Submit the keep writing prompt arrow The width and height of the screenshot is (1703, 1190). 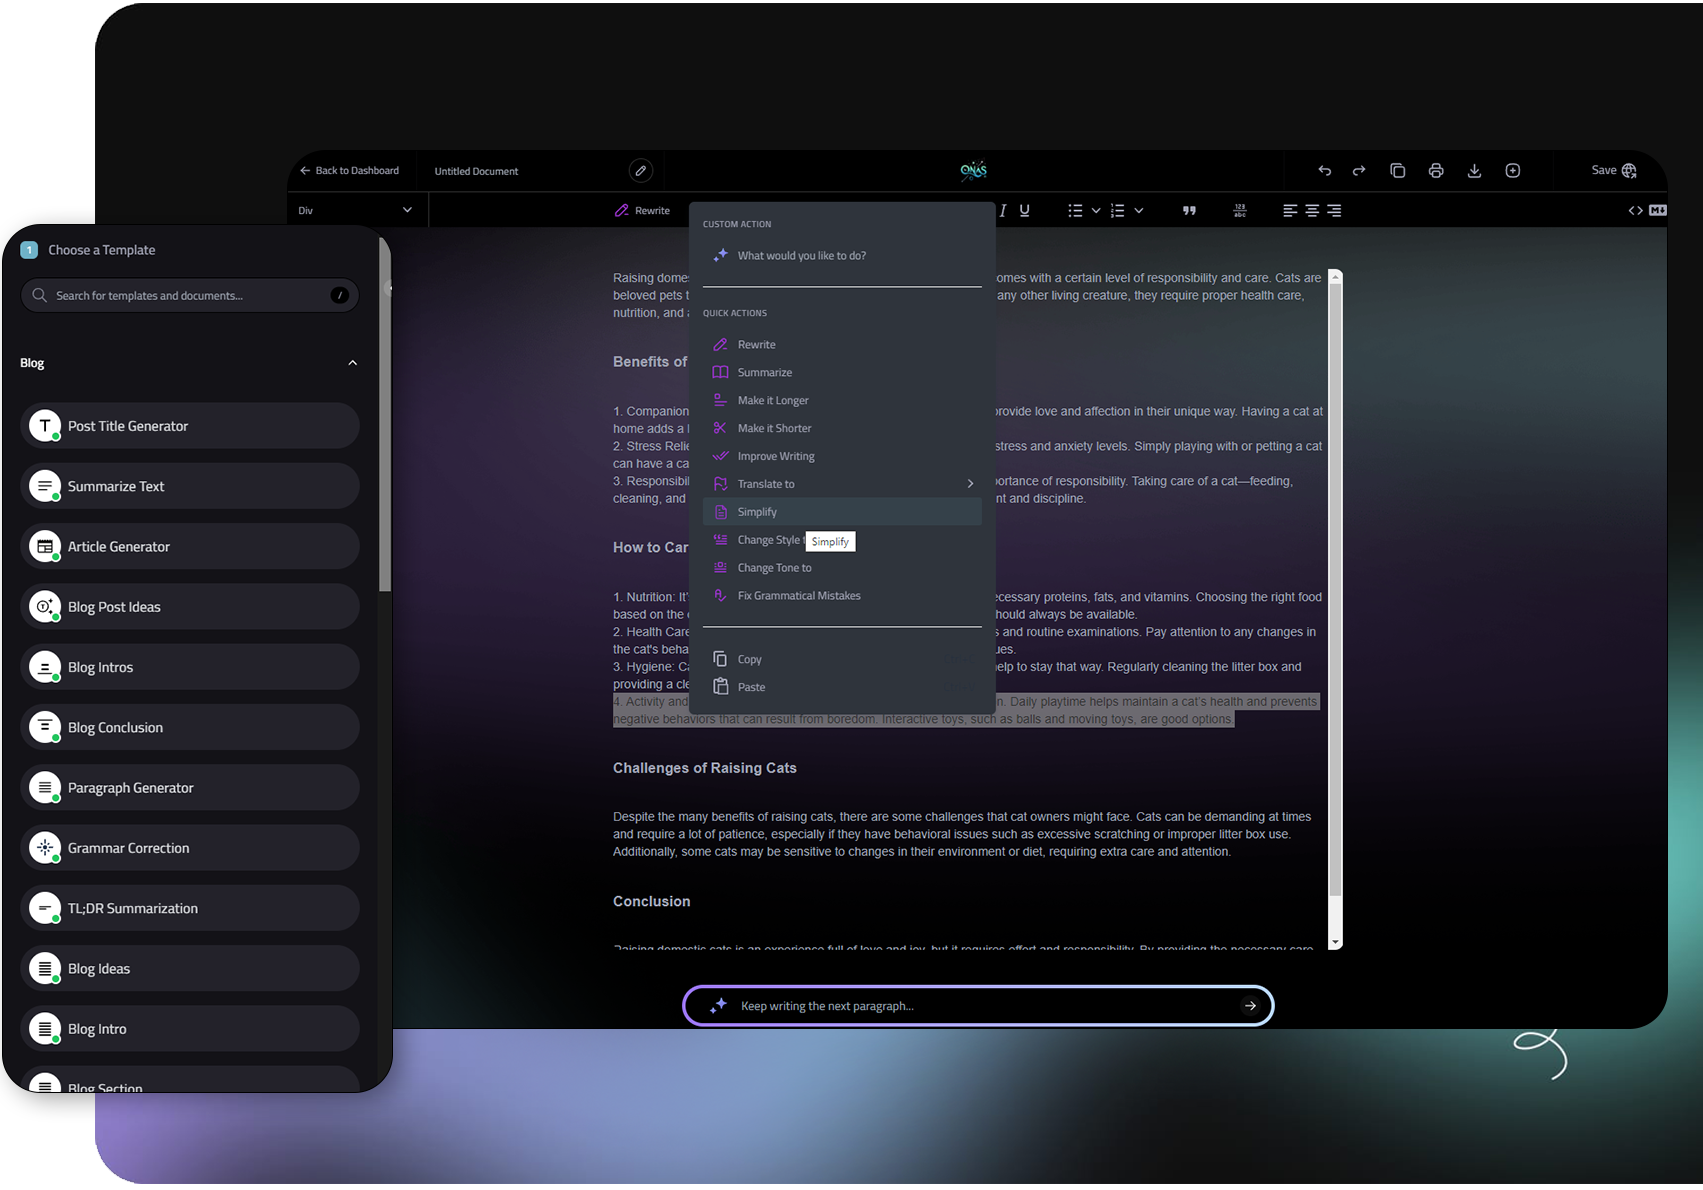(1250, 1006)
